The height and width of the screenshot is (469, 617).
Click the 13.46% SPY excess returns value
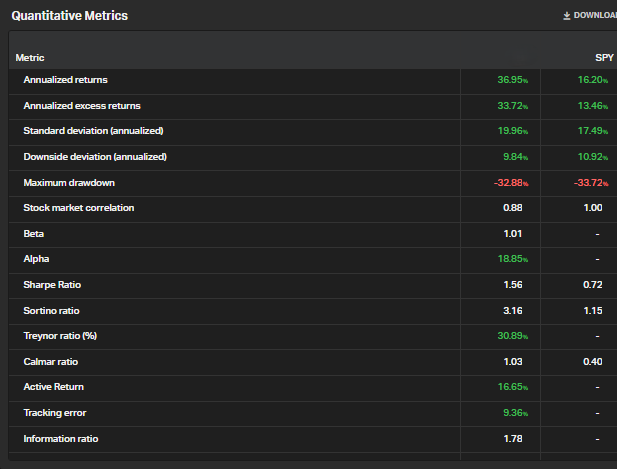(x=593, y=106)
